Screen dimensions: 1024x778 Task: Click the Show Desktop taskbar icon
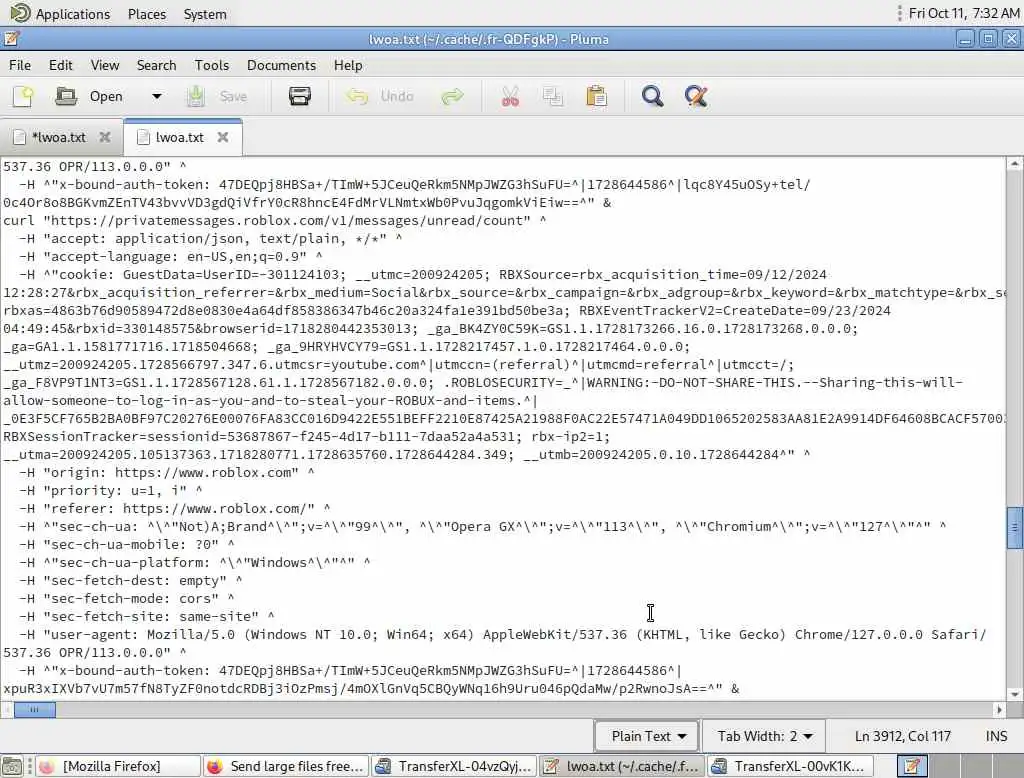click(x=12, y=766)
